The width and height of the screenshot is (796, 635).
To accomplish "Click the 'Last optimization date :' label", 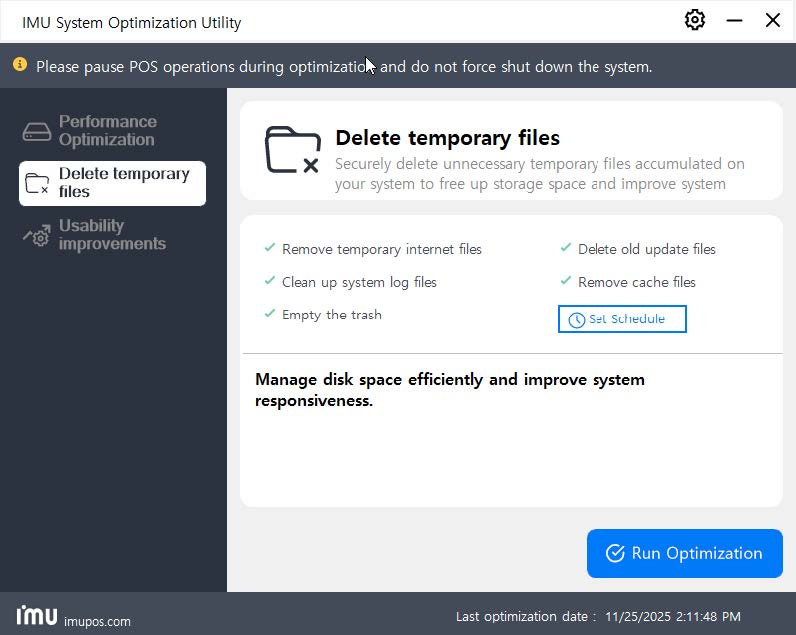I will 525,617.
